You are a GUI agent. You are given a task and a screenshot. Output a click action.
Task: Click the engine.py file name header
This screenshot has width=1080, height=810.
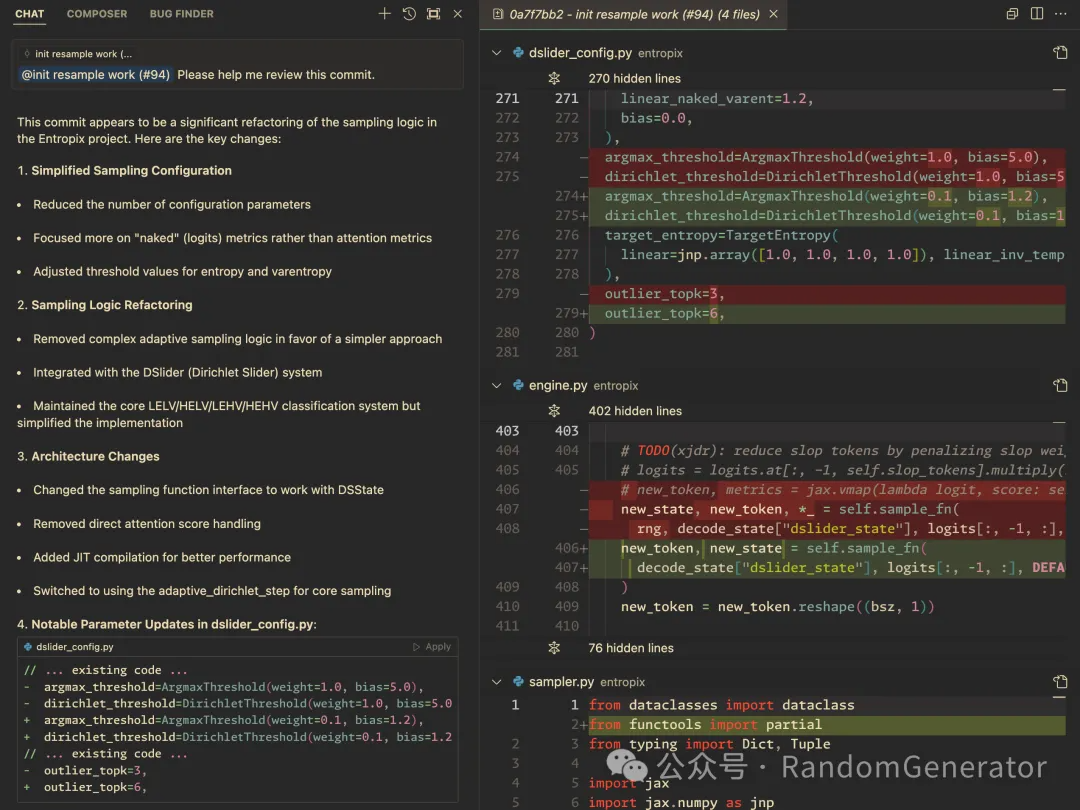[558, 386]
